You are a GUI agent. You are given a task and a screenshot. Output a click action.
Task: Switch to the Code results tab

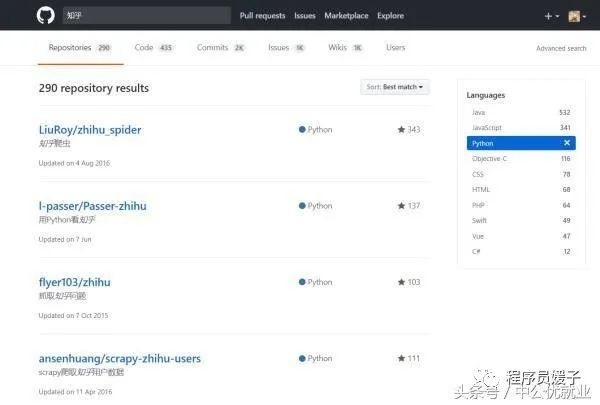[x=153, y=48]
